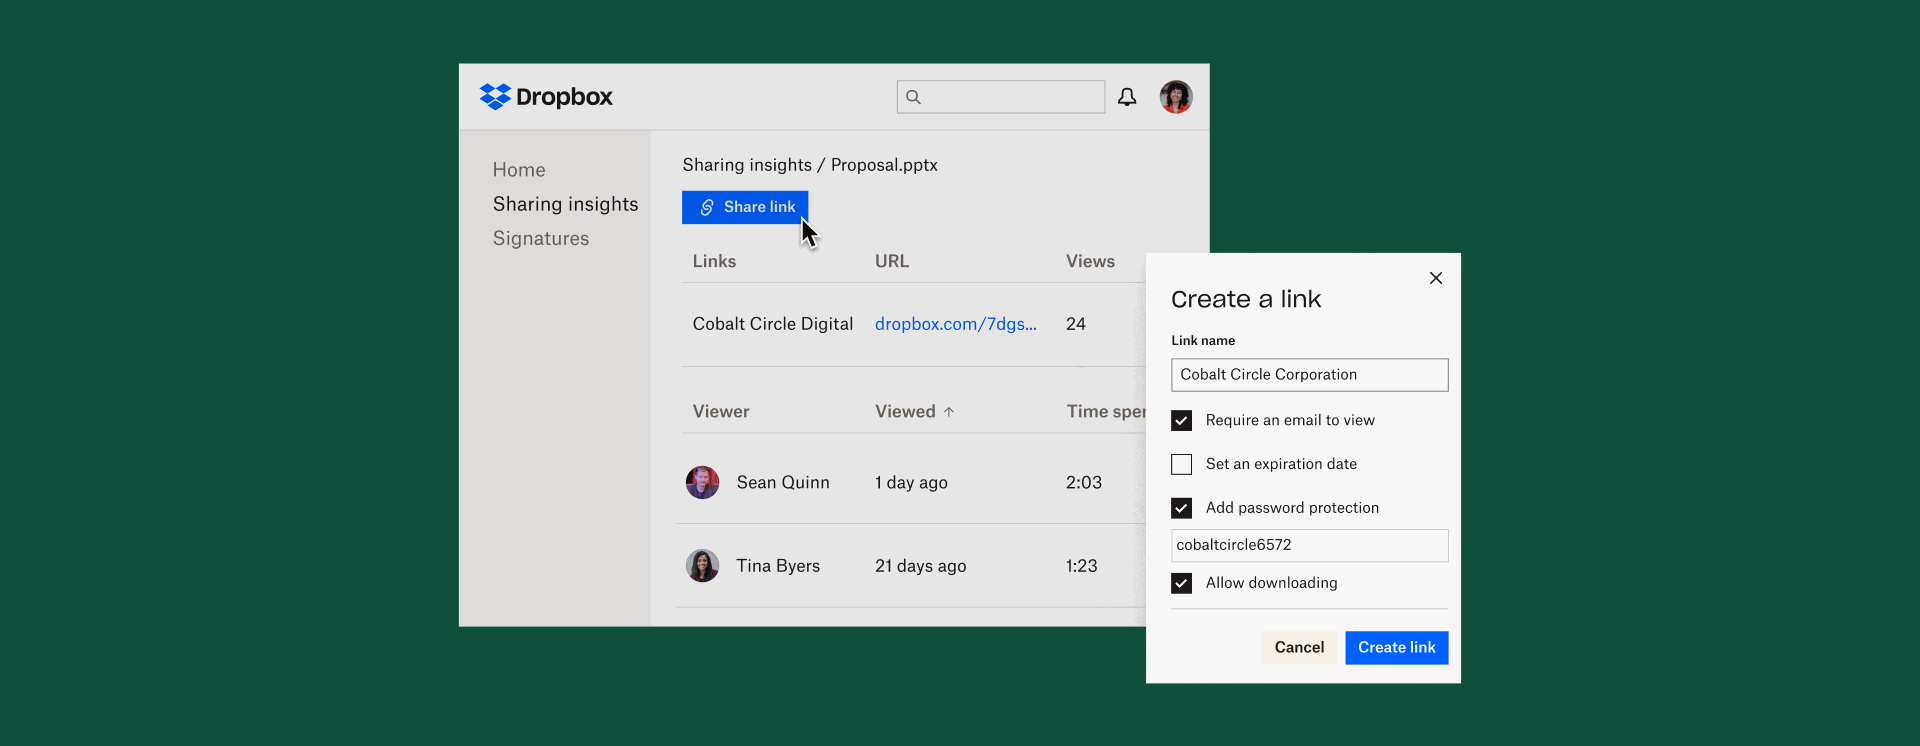Screen dimensions: 1920x746
Task: Click the Link name input field
Action: click(x=1310, y=375)
